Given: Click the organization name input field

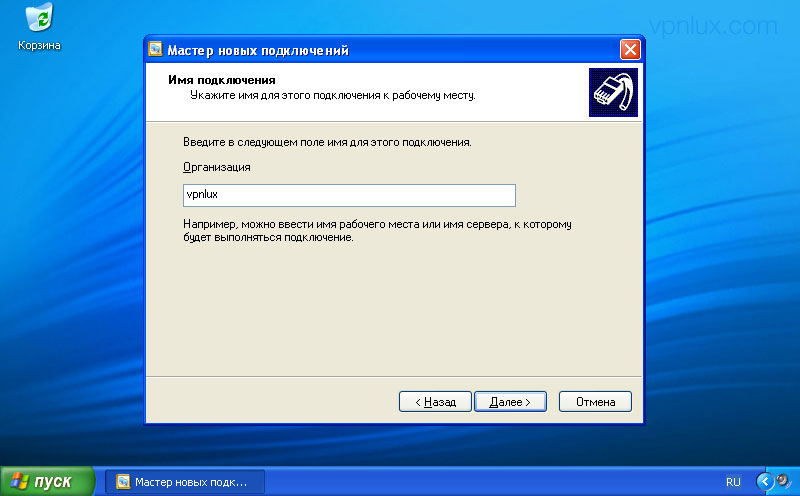Looking at the screenshot, I should (x=349, y=195).
